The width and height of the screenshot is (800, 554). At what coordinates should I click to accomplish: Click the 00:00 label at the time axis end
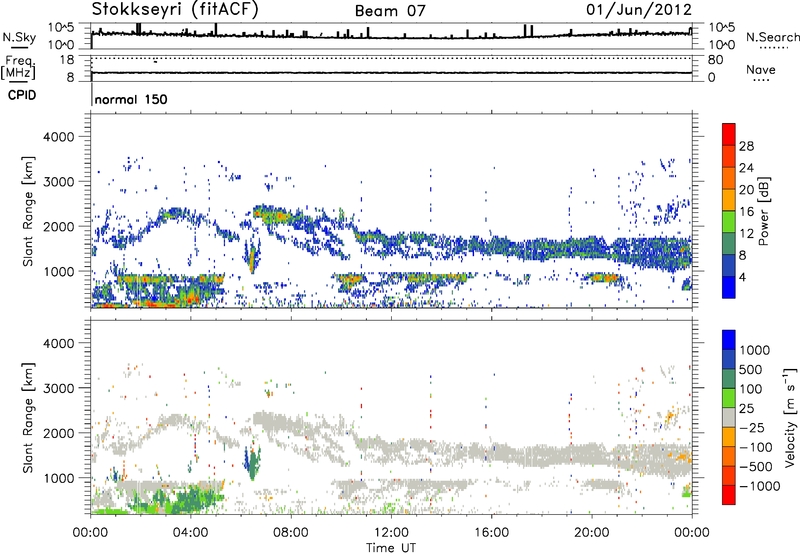692,533
